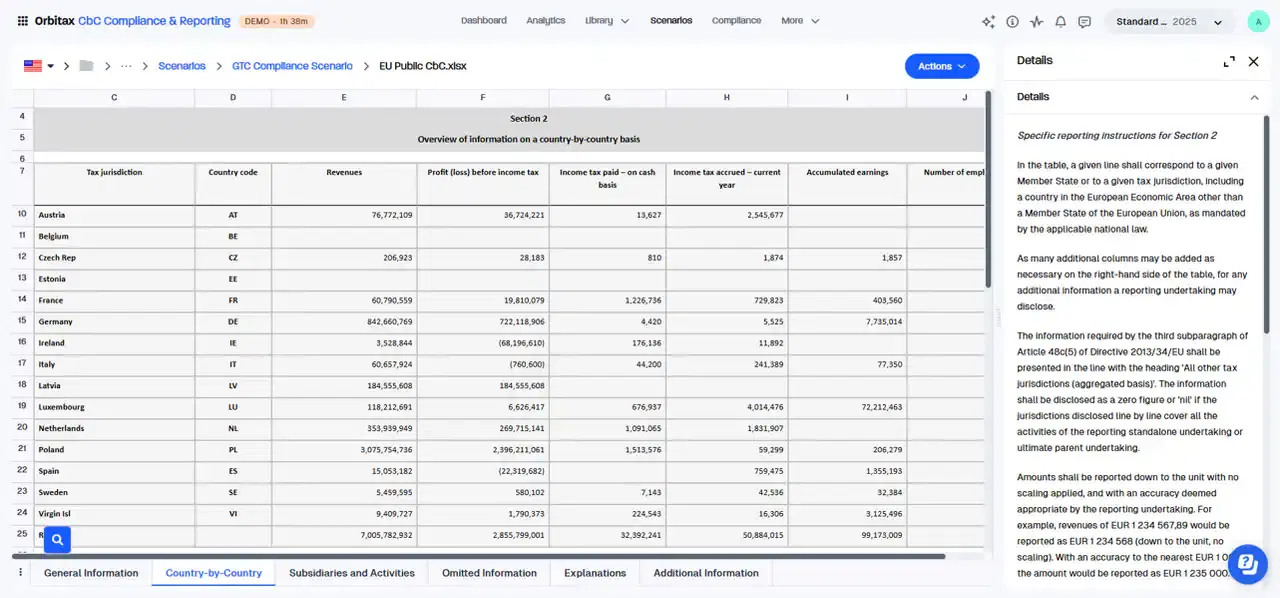The width and height of the screenshot is (1280, 598).
Task: Click the blue search magnifier button
Action: (58, 540)
